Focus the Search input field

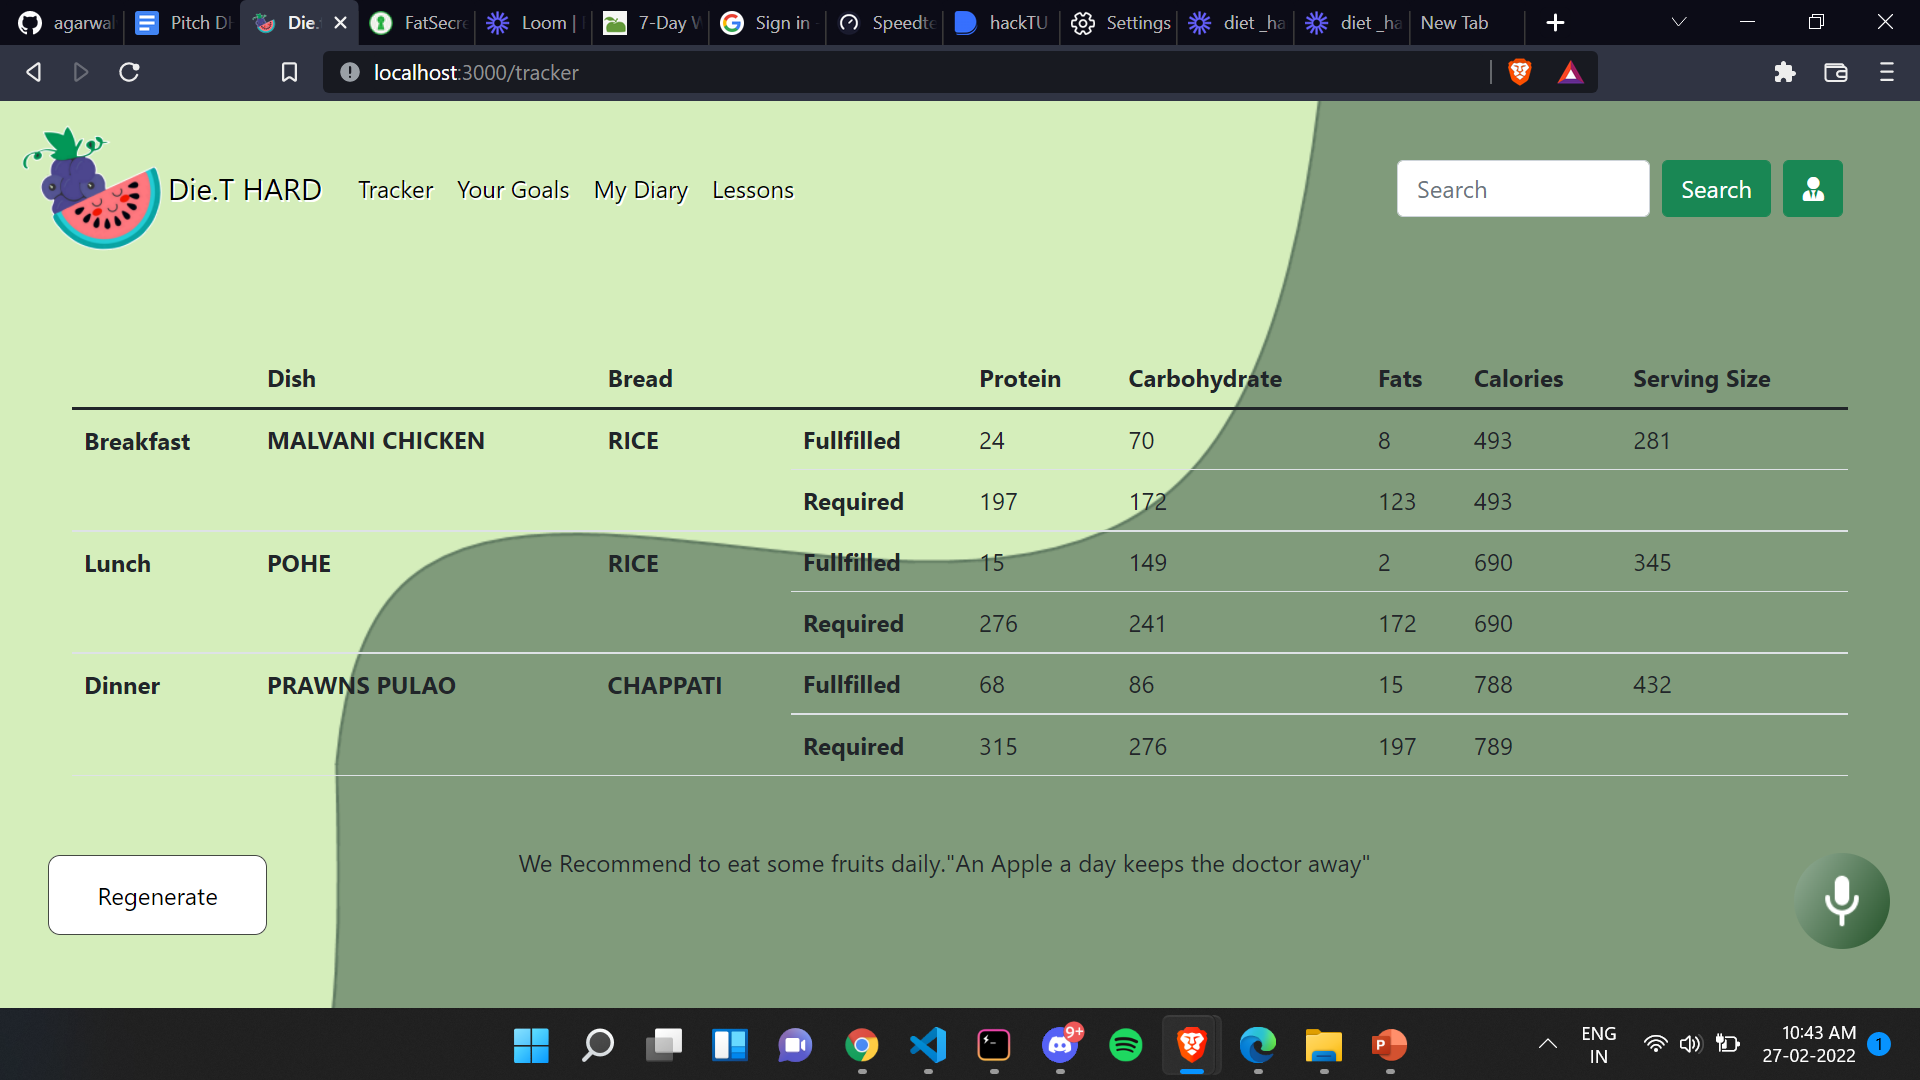pyautogui.click(x=1522, y=189)
